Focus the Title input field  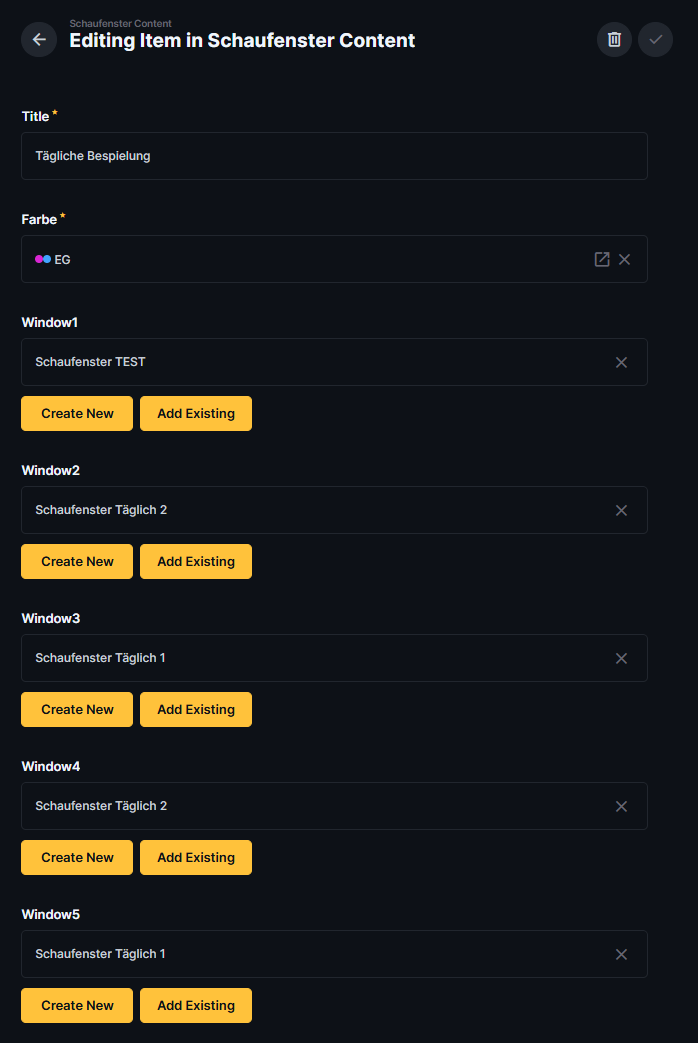click(334, 156)
